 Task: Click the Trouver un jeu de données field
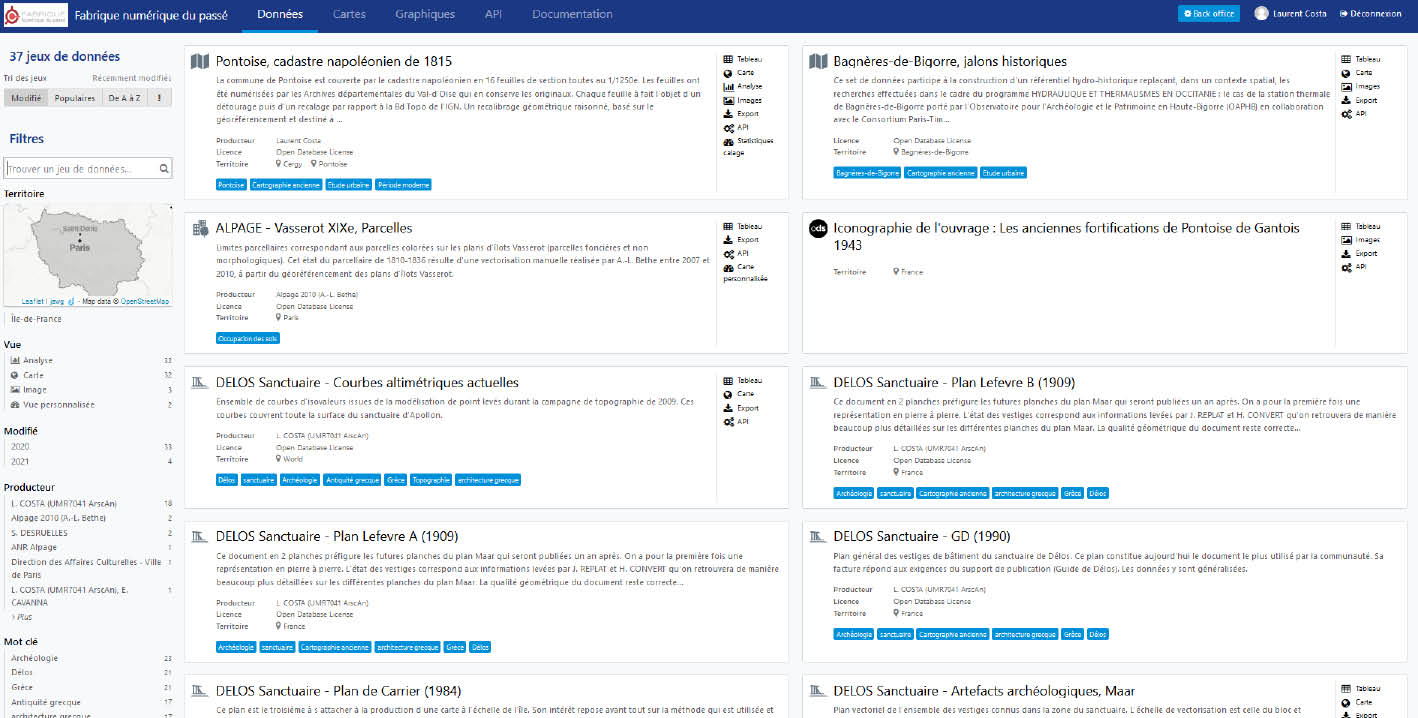point(80,169)
